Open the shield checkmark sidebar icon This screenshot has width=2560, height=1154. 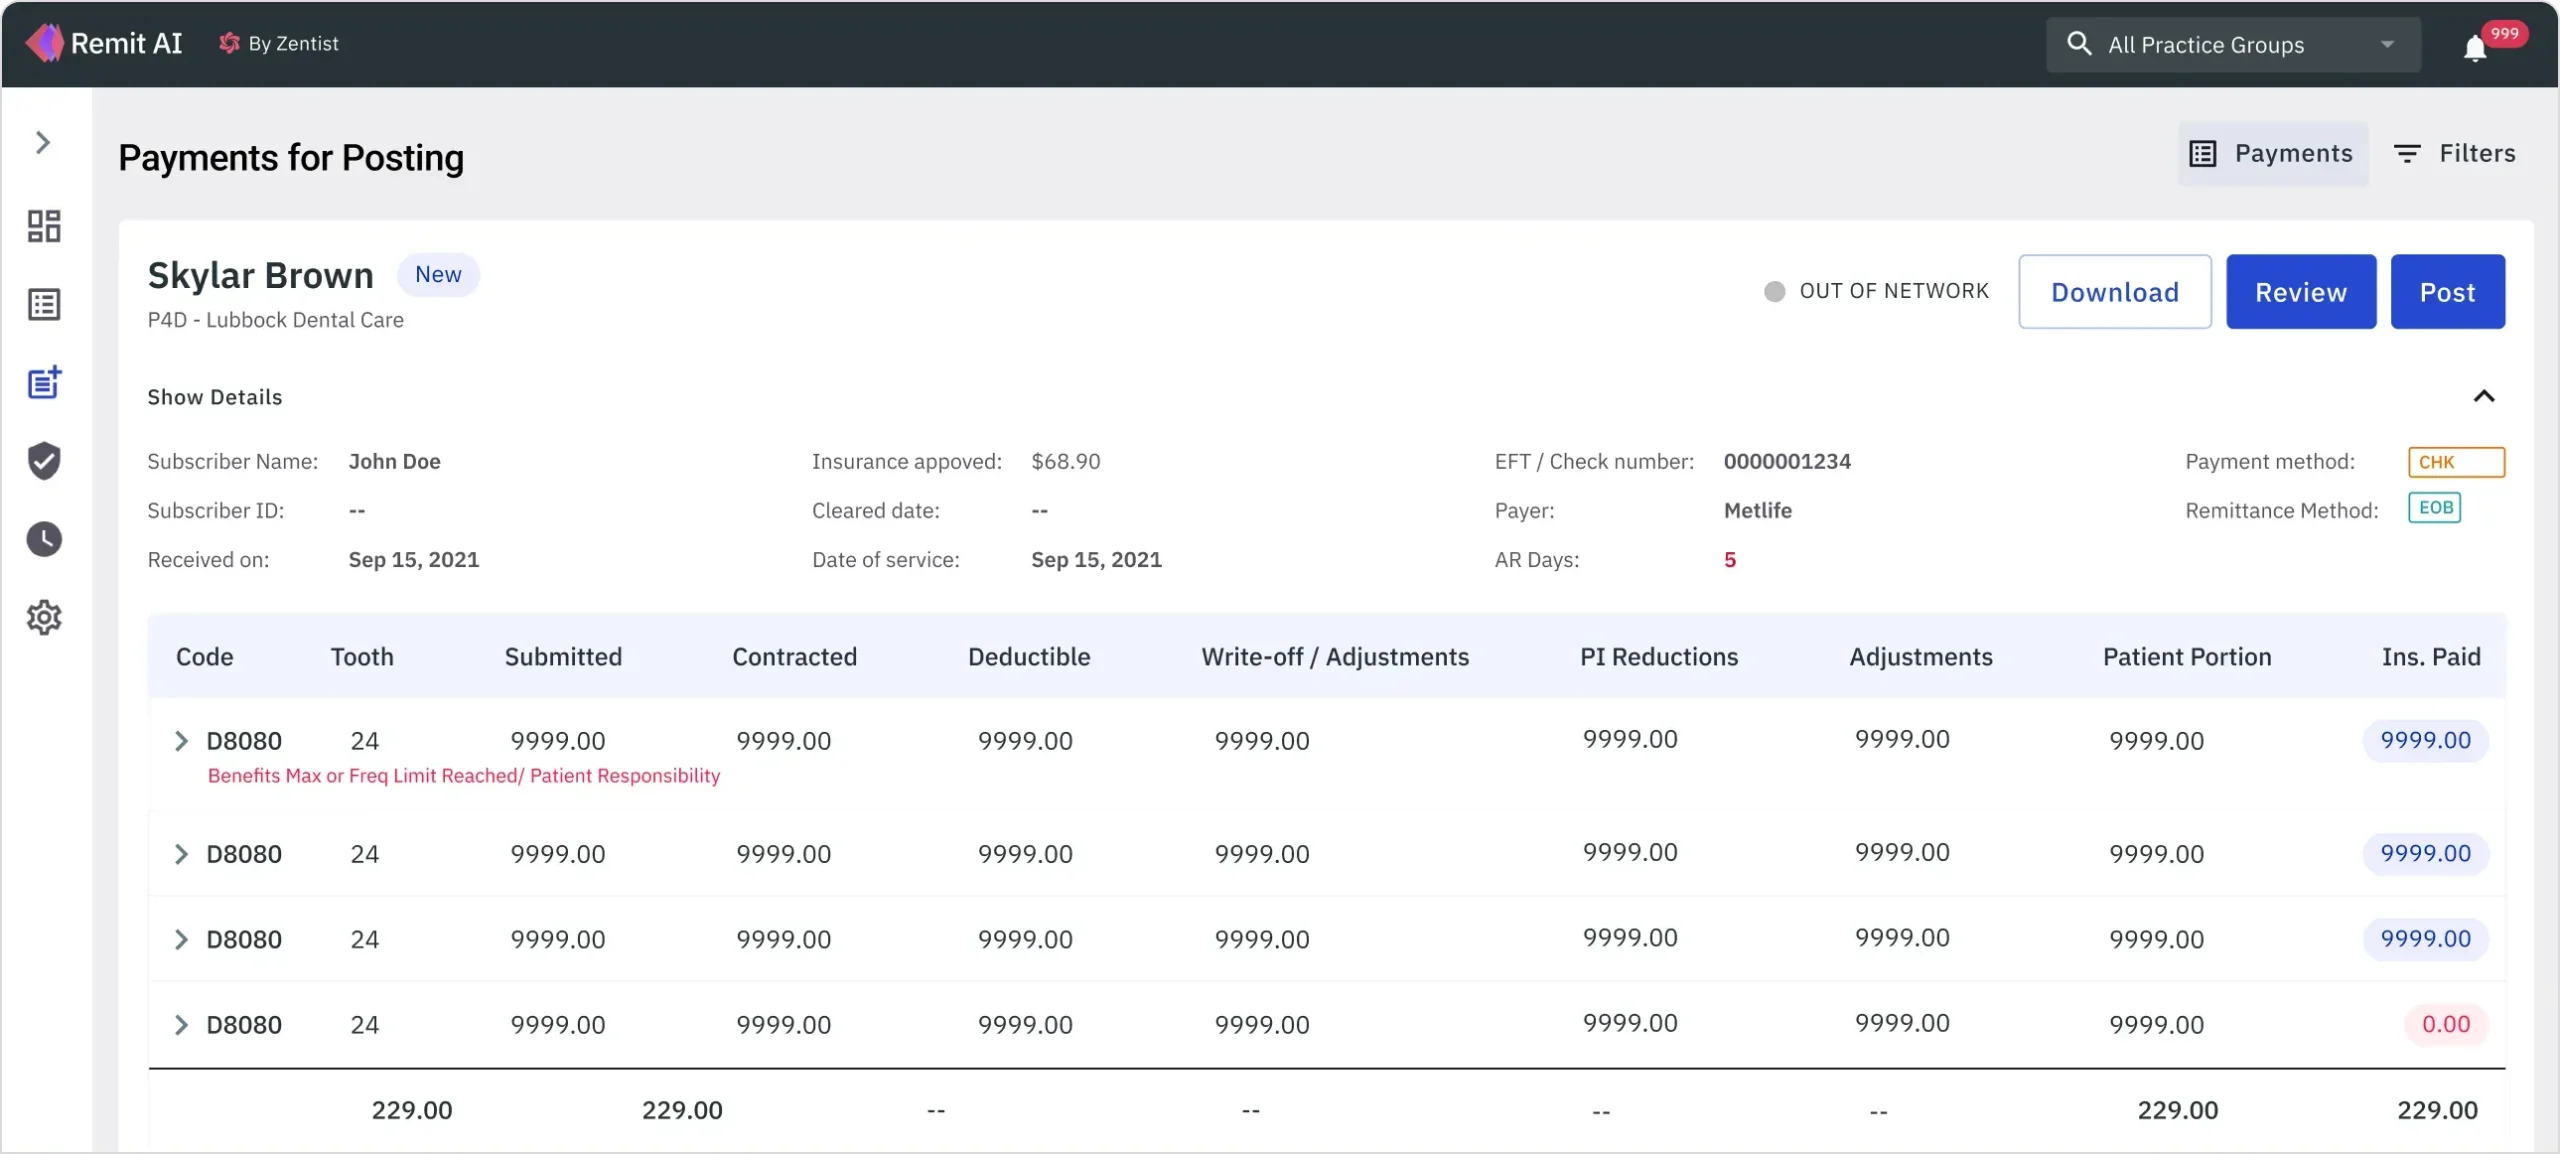point(44,460)
